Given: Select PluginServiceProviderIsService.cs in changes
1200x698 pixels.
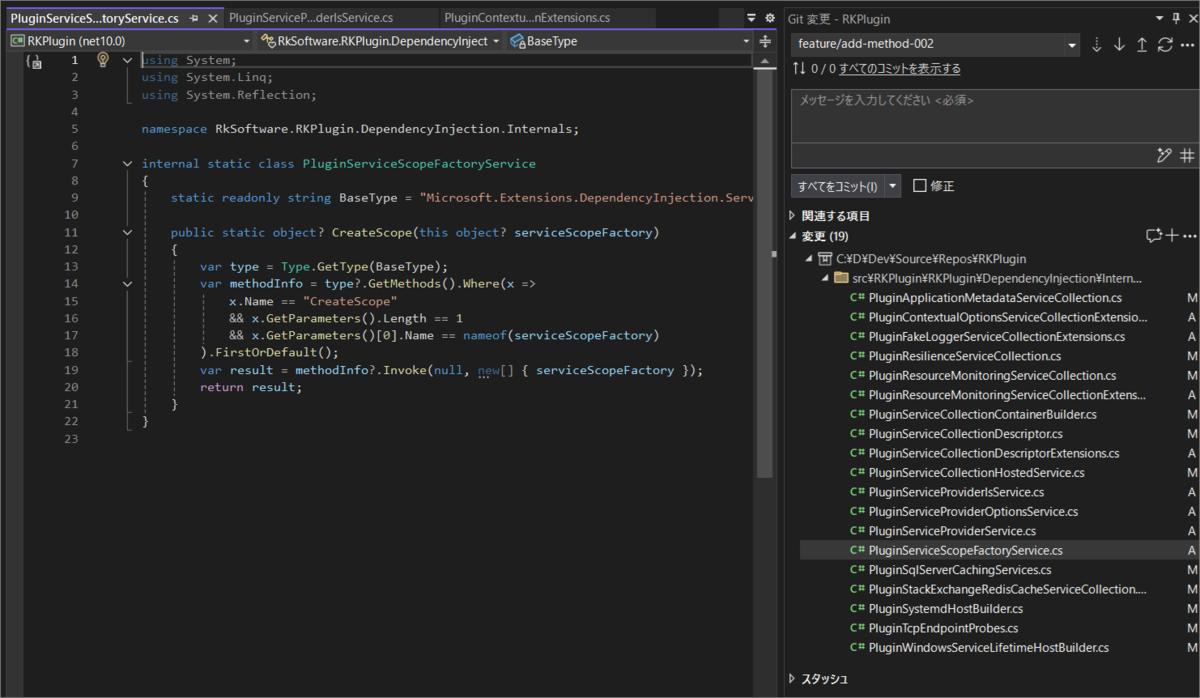Looking at the screenshot, I should tap(956, 492).
